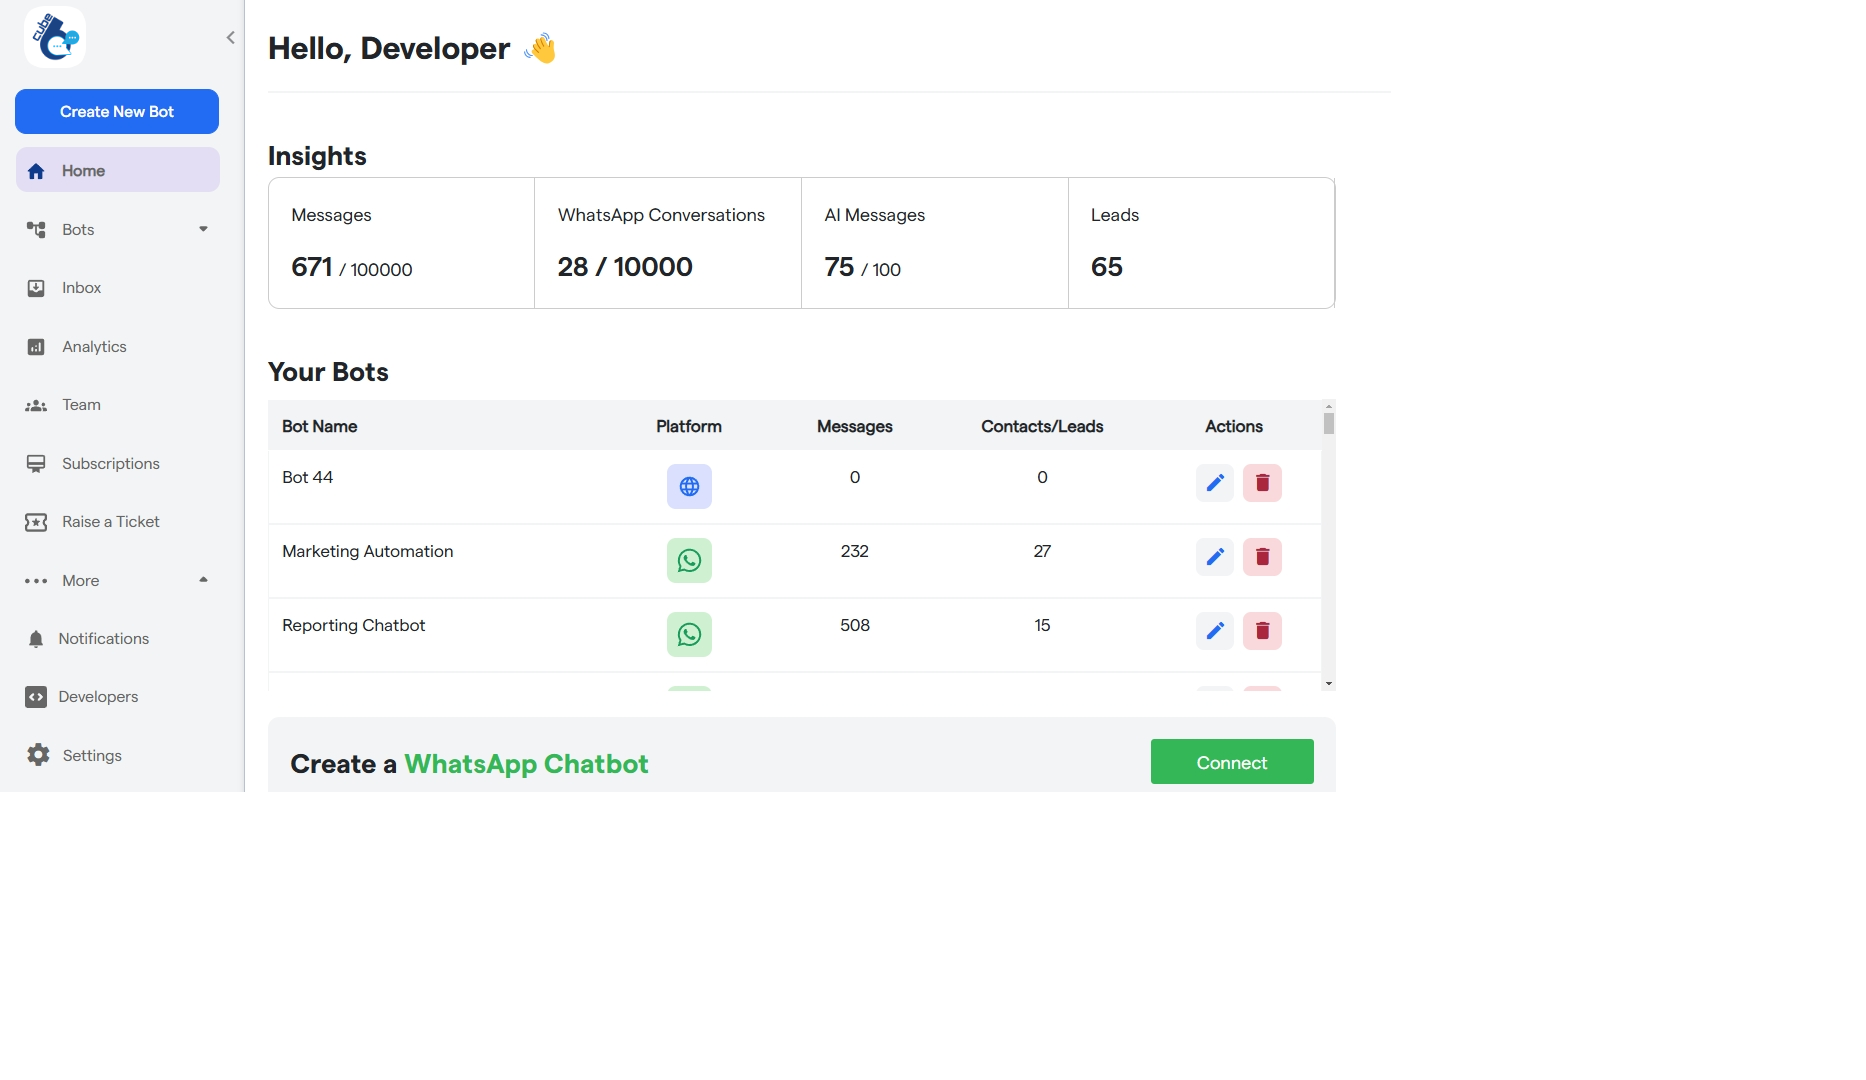The image size is (1866, 1080).
Task: Open the Inbox section from sidebar
Action: point(81,287)
